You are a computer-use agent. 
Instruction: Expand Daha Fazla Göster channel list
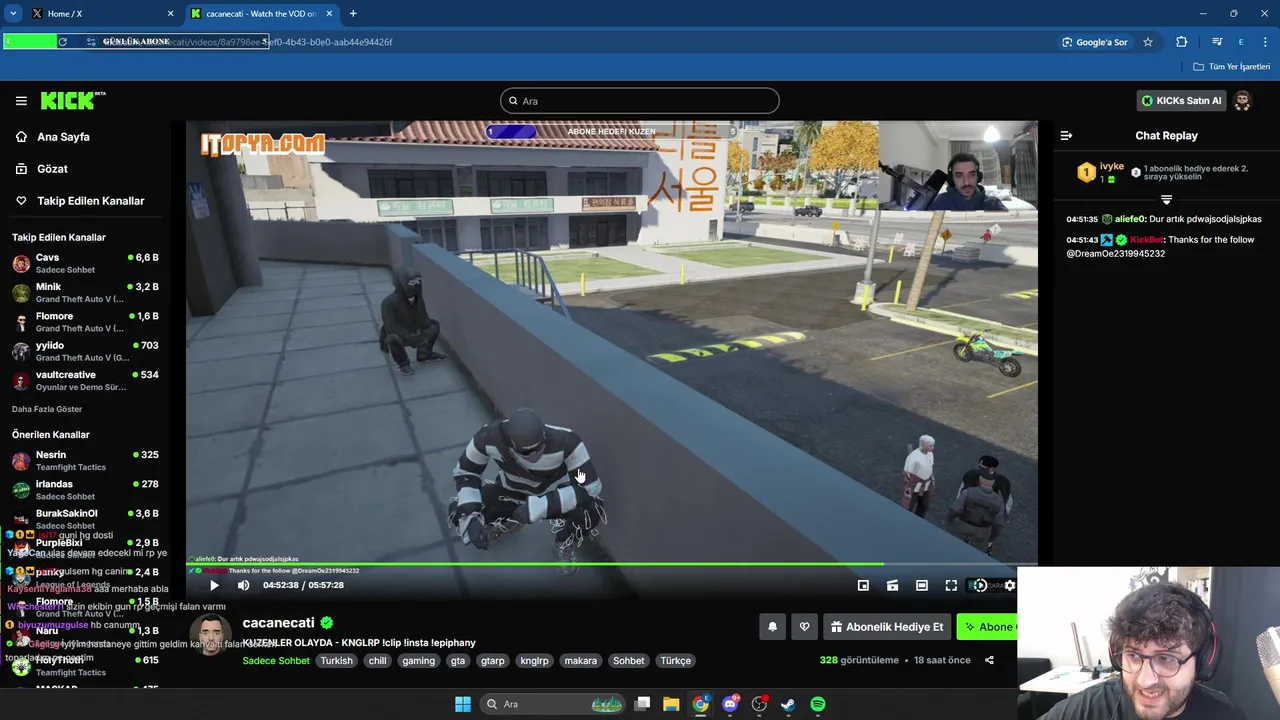(47, 409)
